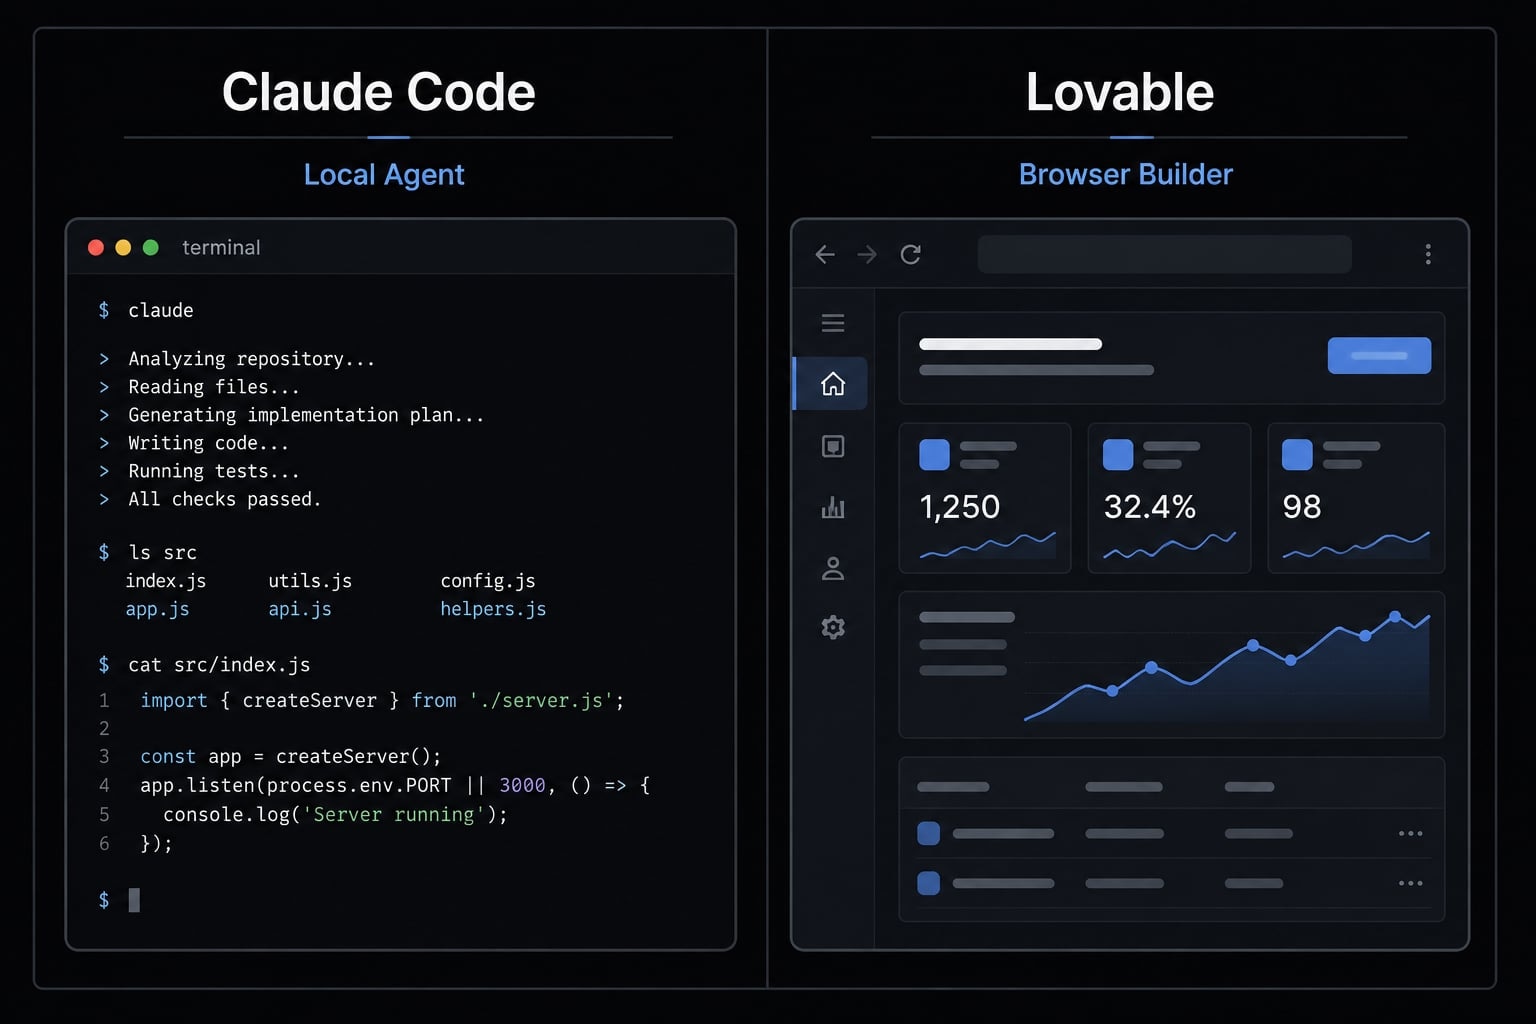Click the 'Lovable' heading

coord(1120,93)
